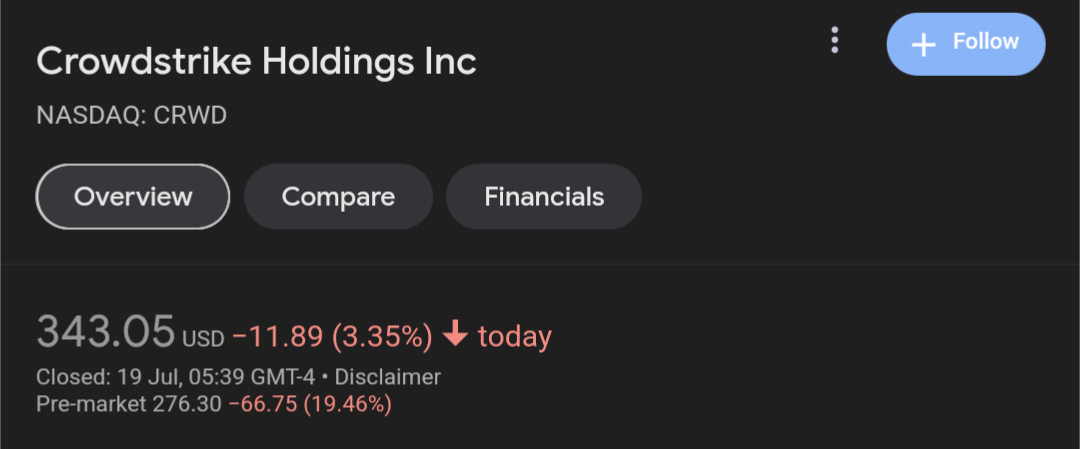The image size is (1080, 449).
Task: Click the red down arrow icon
Action: [x=455, y=335]
